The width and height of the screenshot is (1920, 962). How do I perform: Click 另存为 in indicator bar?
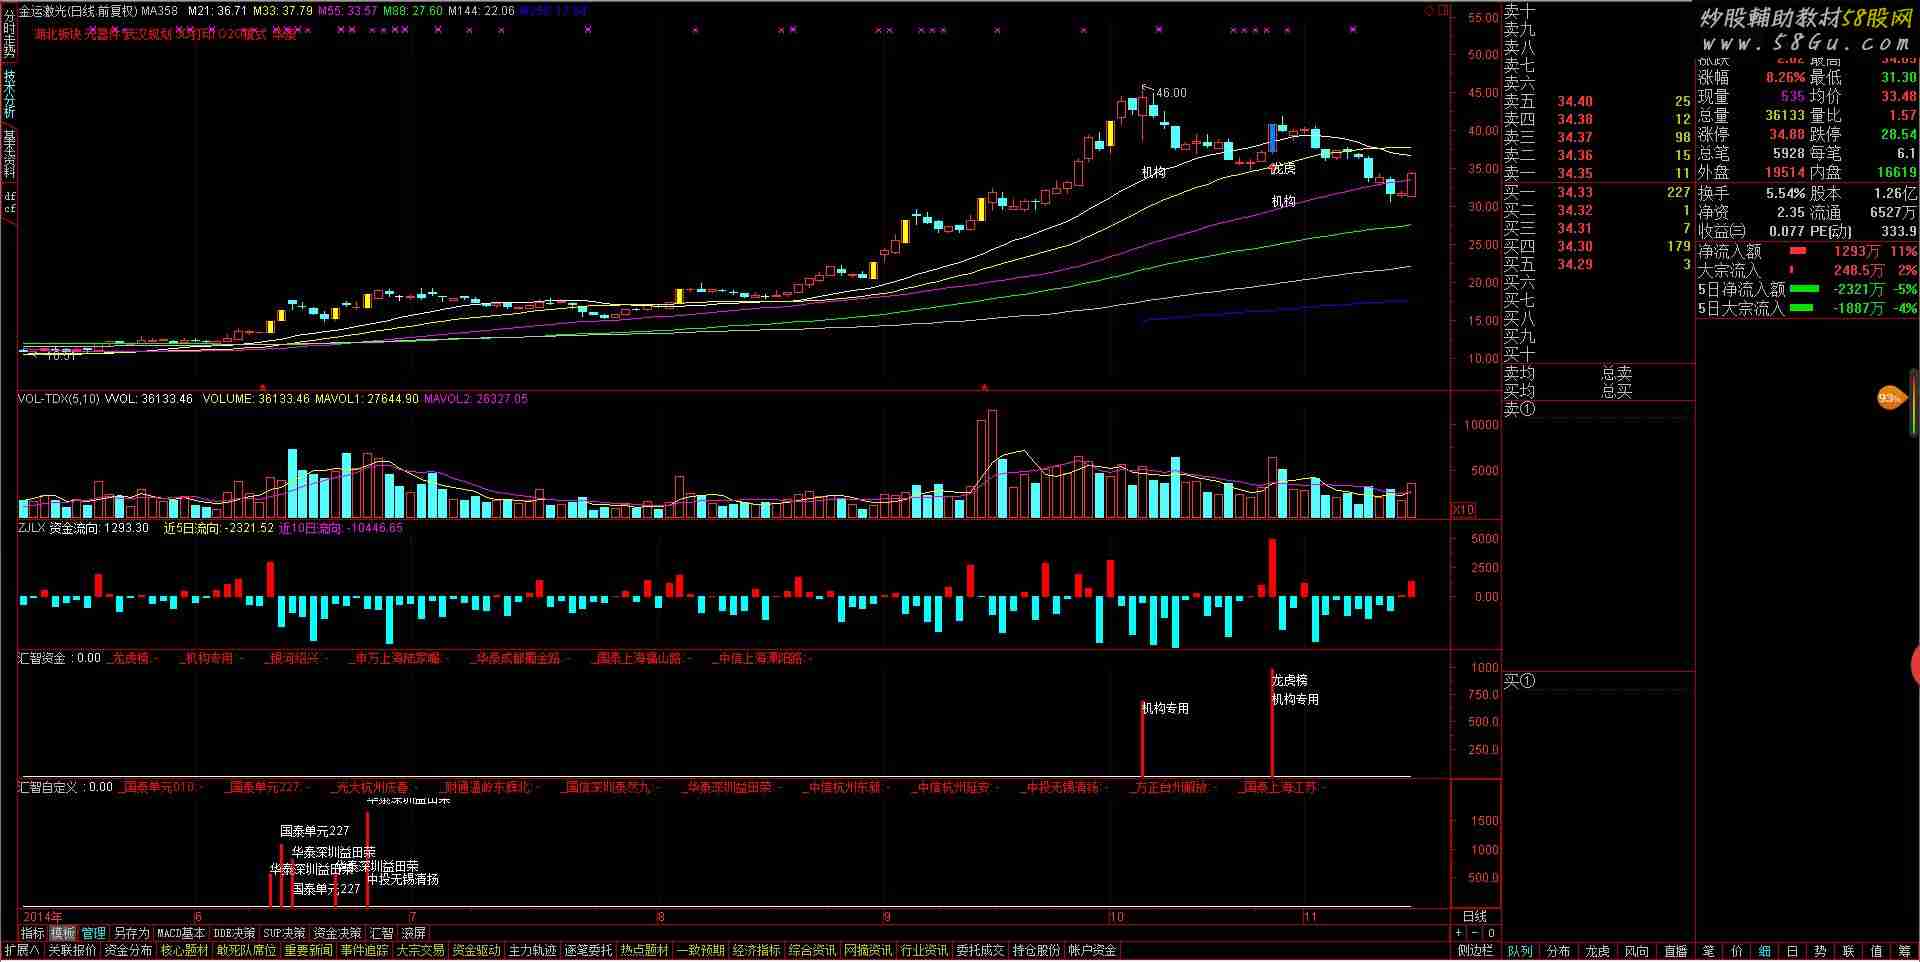click(x=131, y=933)
